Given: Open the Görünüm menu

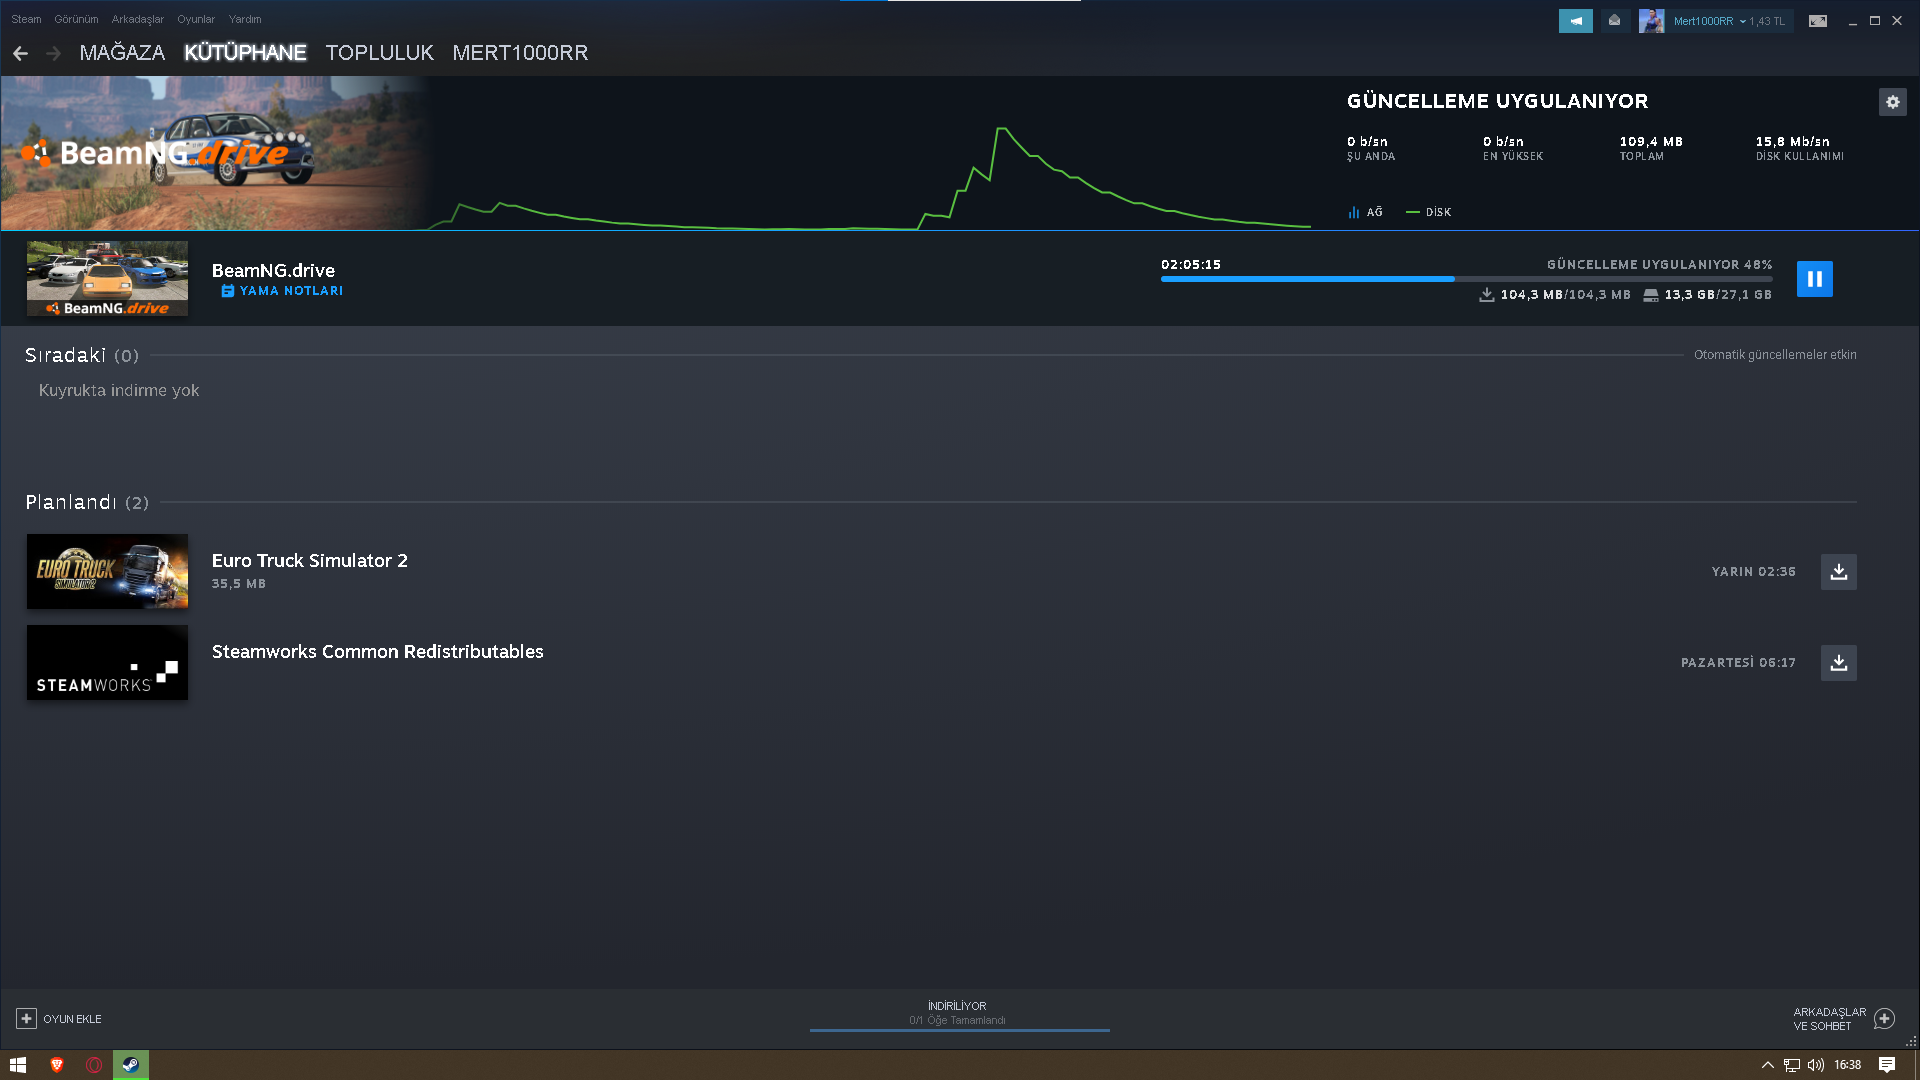Looking at the screenshot, I should coord(76,19).
